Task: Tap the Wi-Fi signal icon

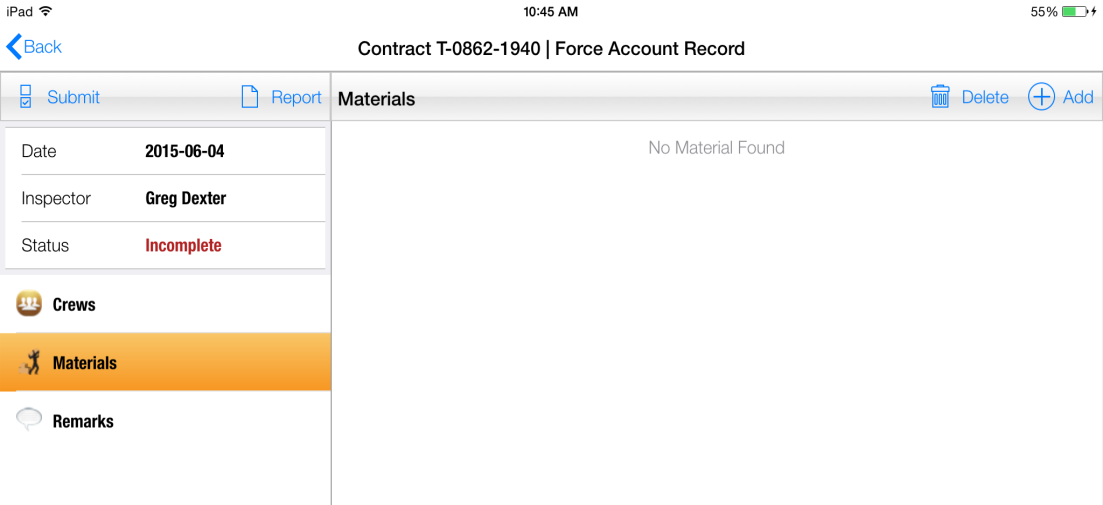Action: (46, 11)
